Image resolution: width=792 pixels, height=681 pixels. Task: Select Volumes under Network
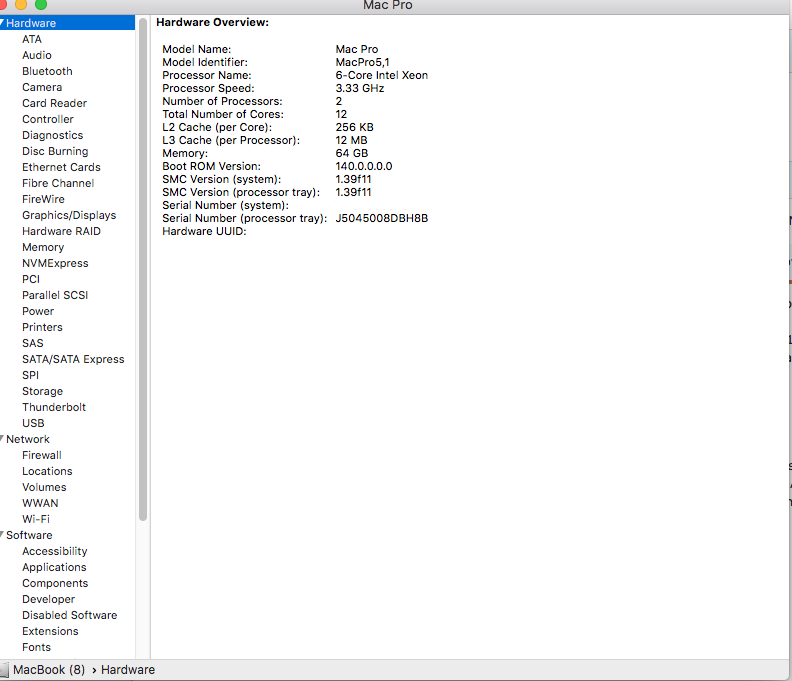[44, 487]
